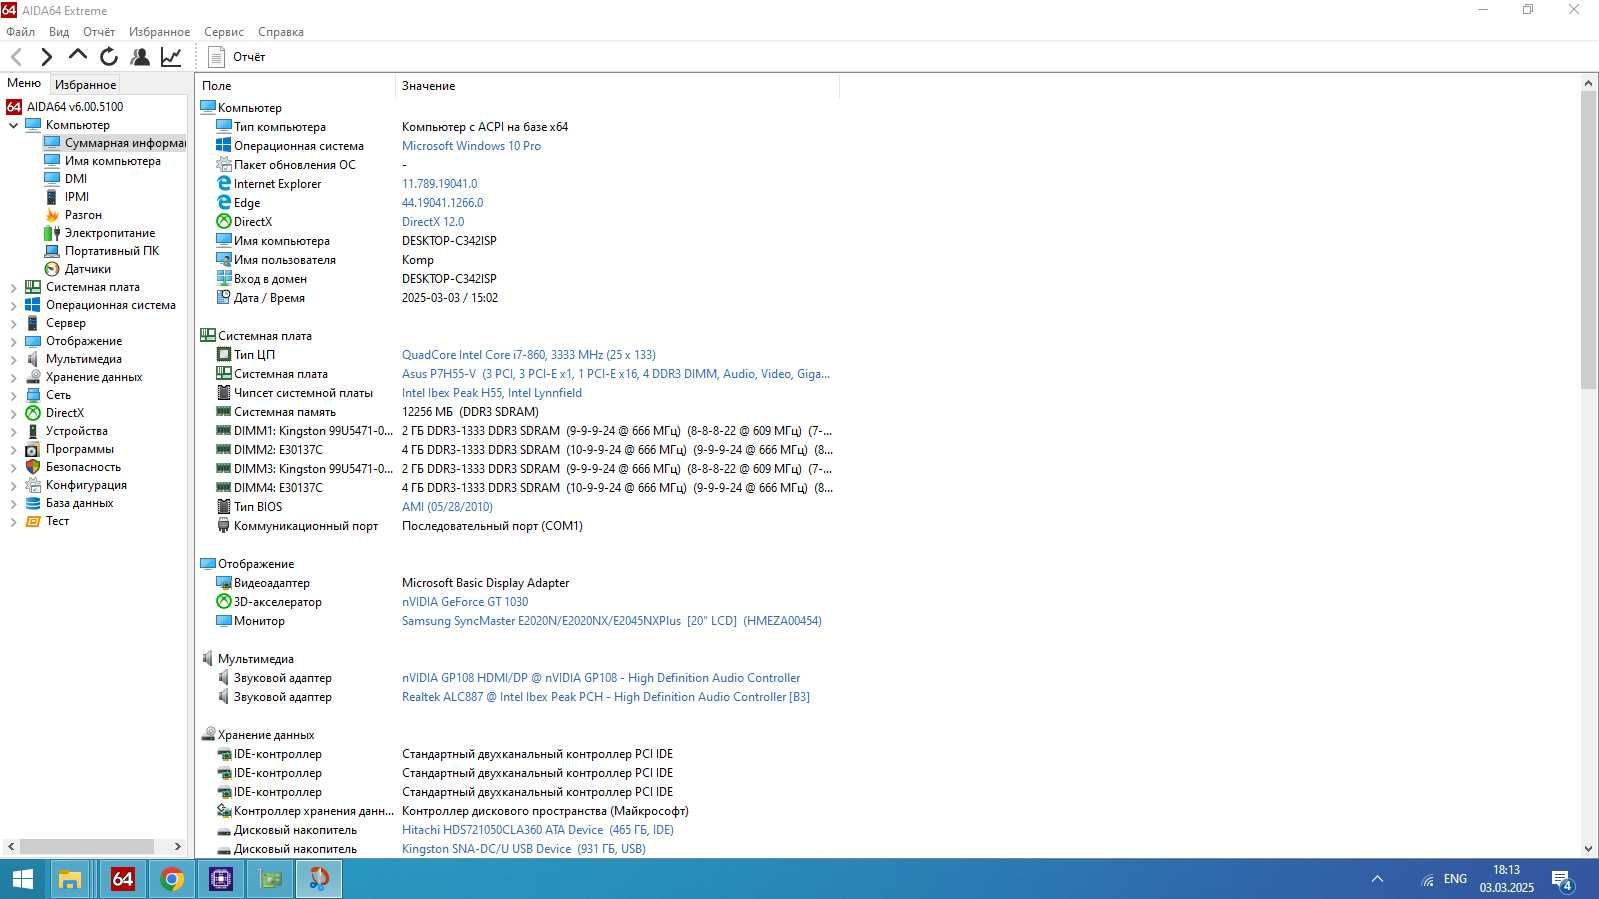Expand the Операционная система tree node
Screen dimensions: 1599x899
[x=13, y=305]
